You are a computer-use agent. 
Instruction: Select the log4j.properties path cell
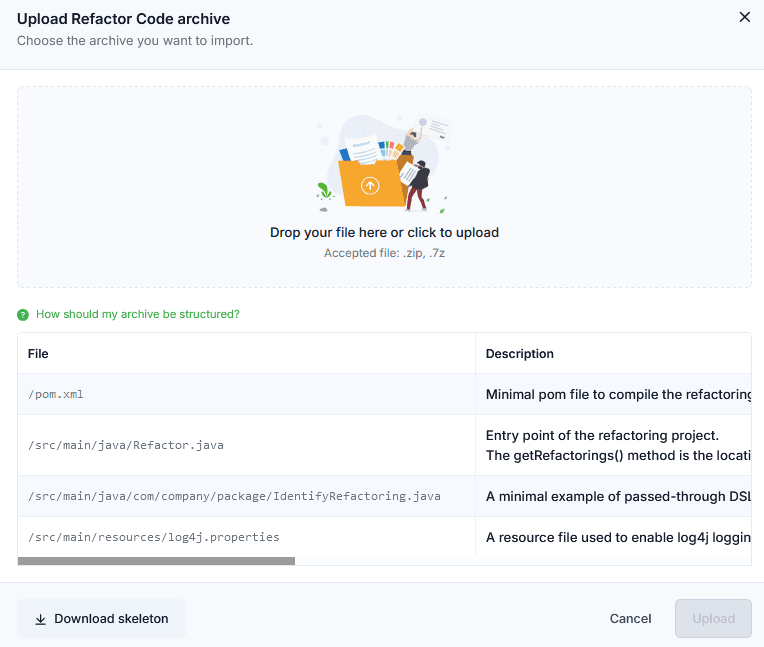click(247, 537)
